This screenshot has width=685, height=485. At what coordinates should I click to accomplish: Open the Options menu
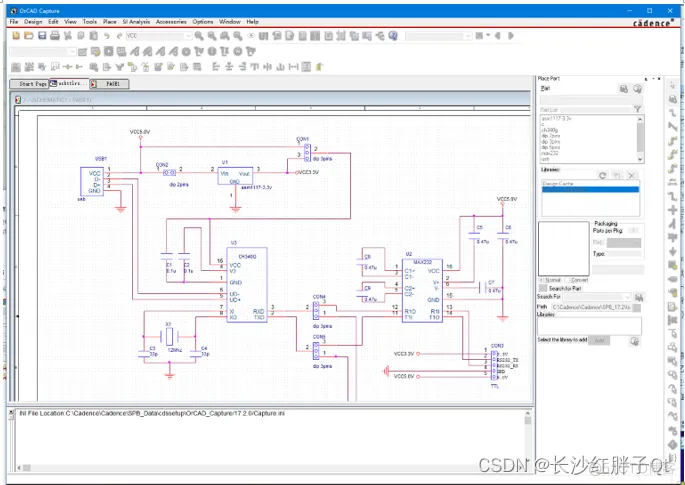click(203, 21)
